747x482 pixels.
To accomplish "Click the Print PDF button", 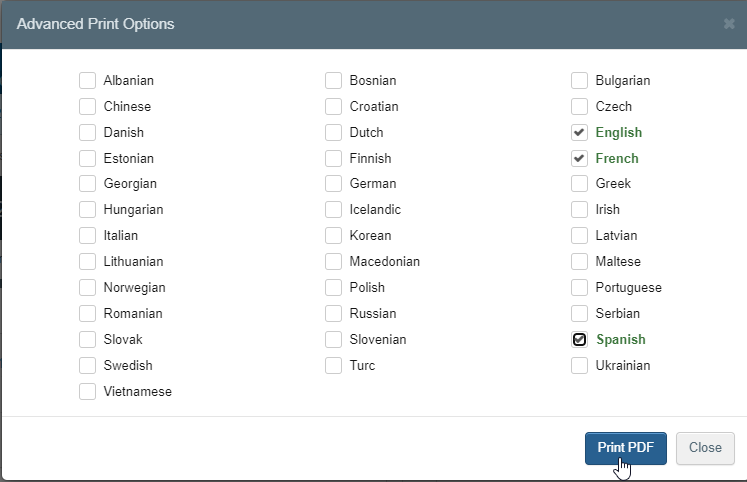I will tap(626, 448).
